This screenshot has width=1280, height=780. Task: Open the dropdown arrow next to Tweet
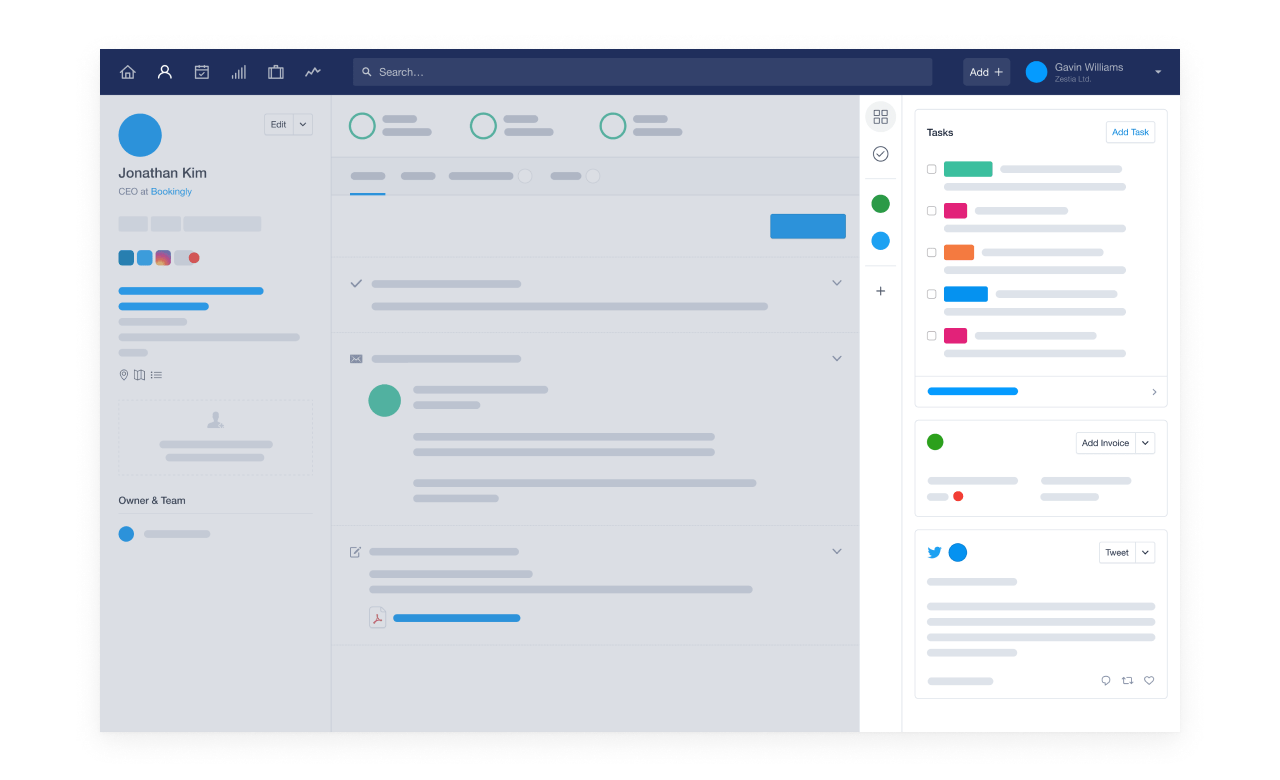coord(1145,552)
